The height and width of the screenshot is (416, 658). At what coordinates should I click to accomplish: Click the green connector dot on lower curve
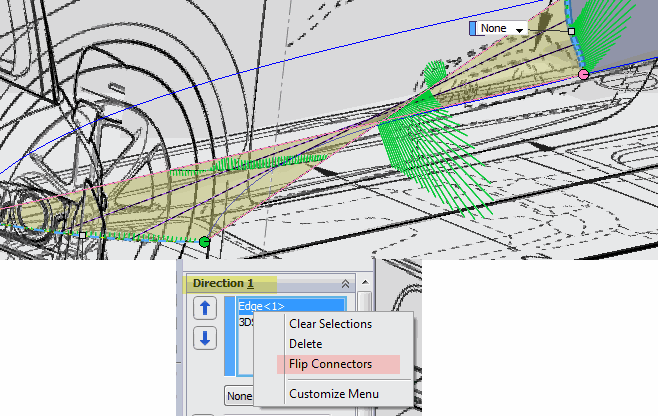tap(204, 241)
